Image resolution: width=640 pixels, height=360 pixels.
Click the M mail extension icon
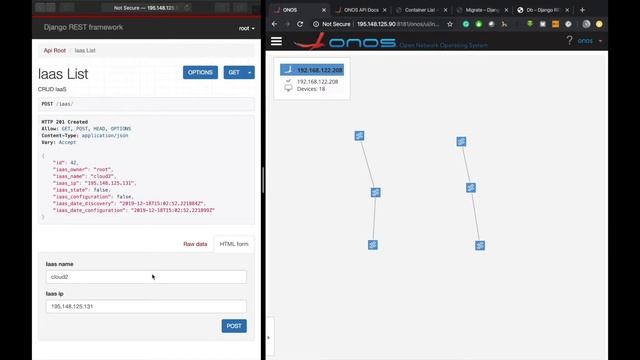click(542, 24)
